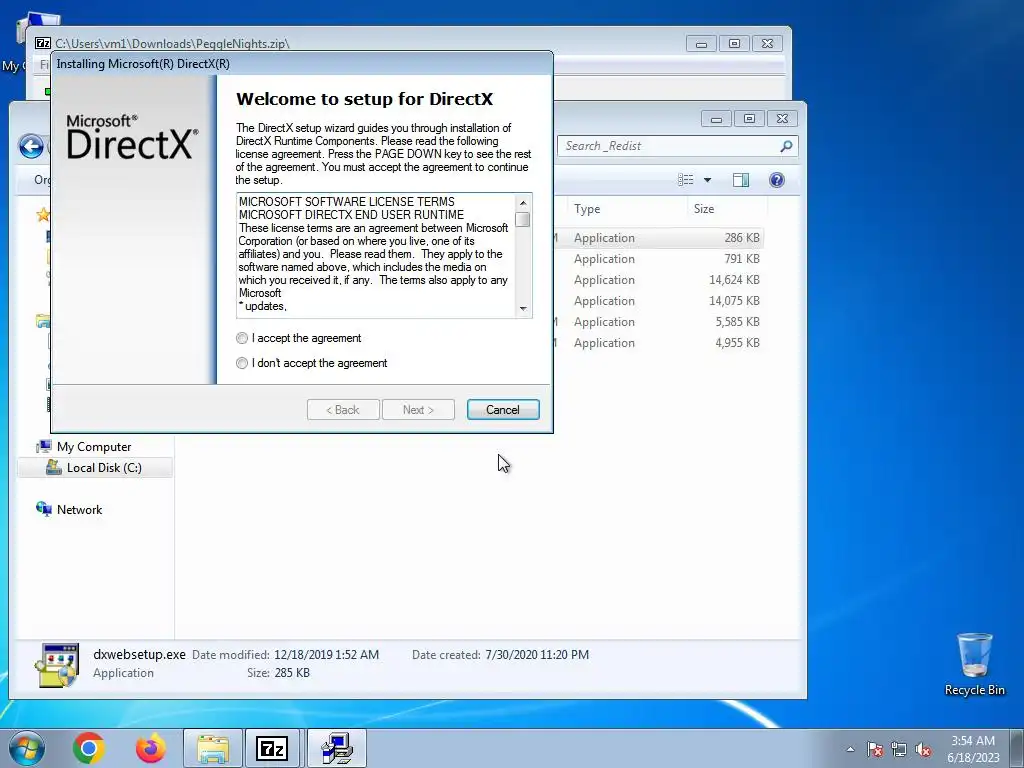Click the disabled Next button
Image resolution: width=1024 pixels, height=768 pixels.
pyautogui.click(x=418, y=409)
